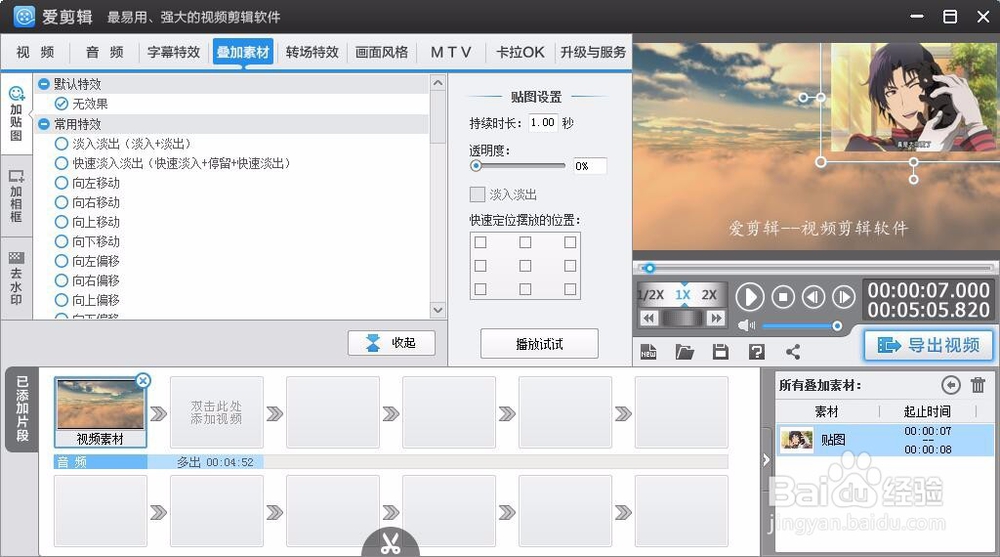The width and height of the screenshot is (1000, 557).
Task: Click the rewind double-arrow button
Action: [x=649, y=318]
